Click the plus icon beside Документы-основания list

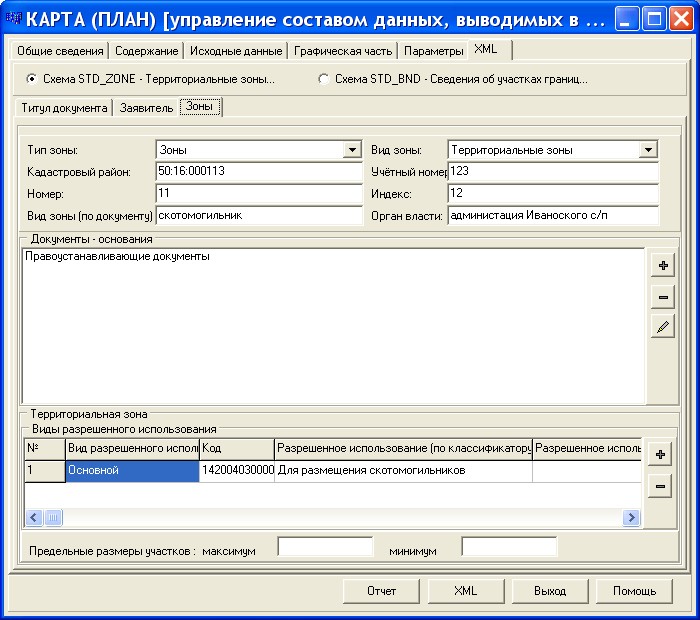click(x=661, y=265)
